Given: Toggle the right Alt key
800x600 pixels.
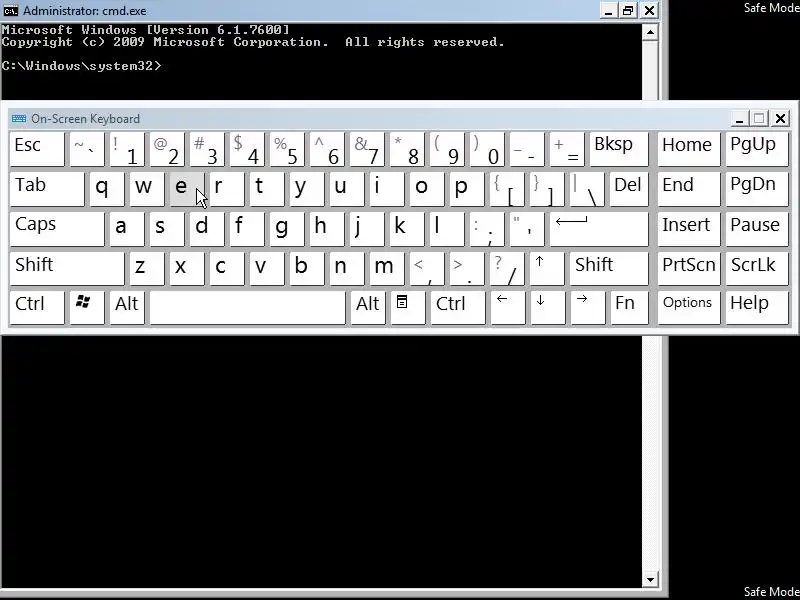Looking at the screenshot, I should click(368, 307).
